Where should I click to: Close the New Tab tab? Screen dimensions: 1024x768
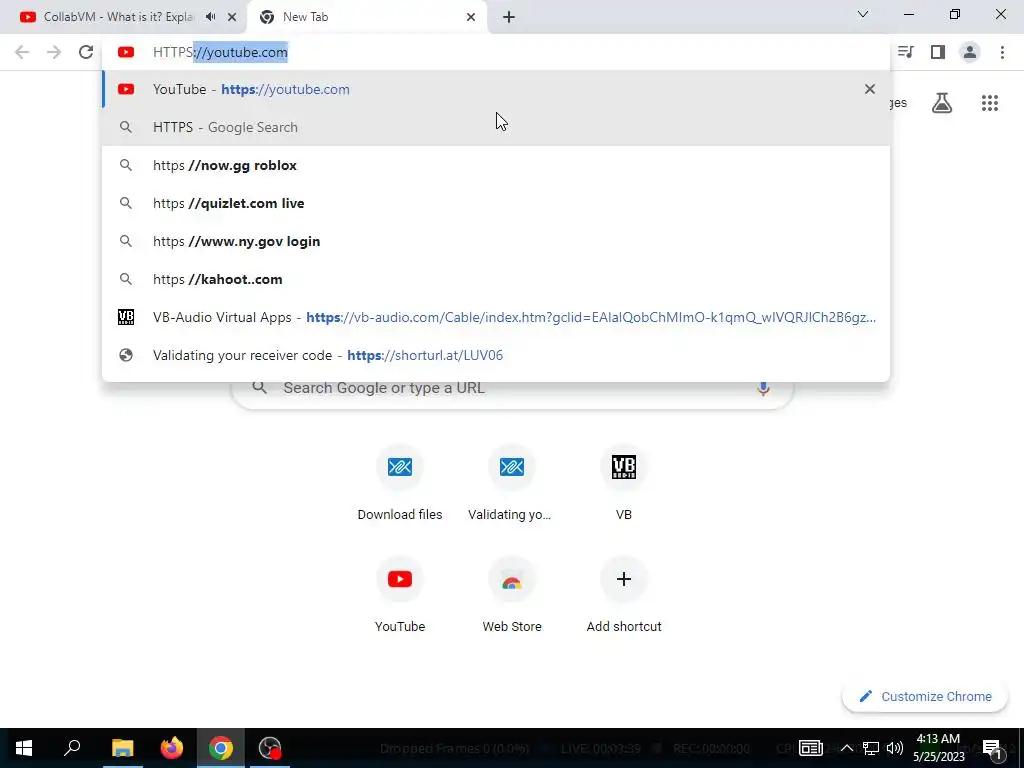pos(471,17)
